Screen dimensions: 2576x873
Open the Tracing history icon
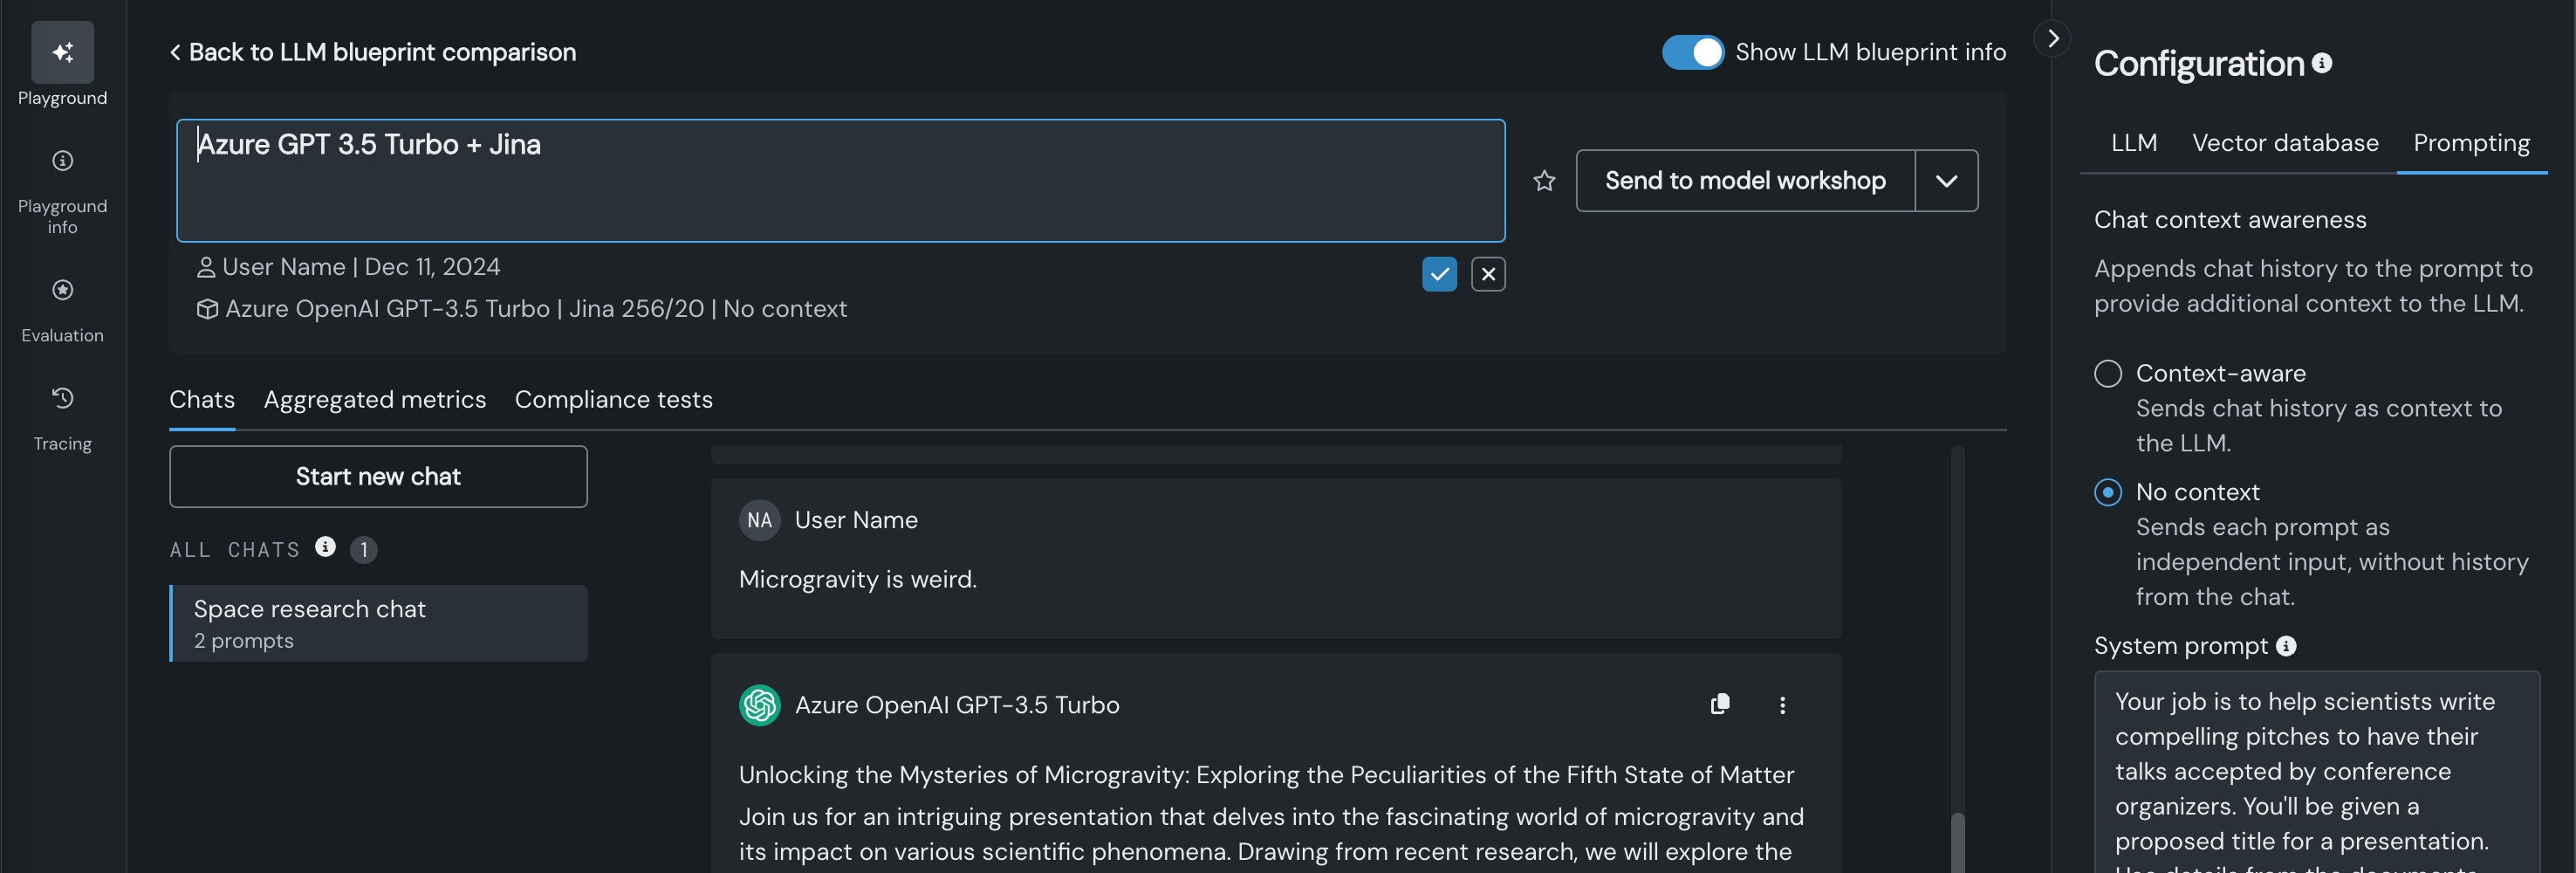pyautogui.click(x=62, y=398)
